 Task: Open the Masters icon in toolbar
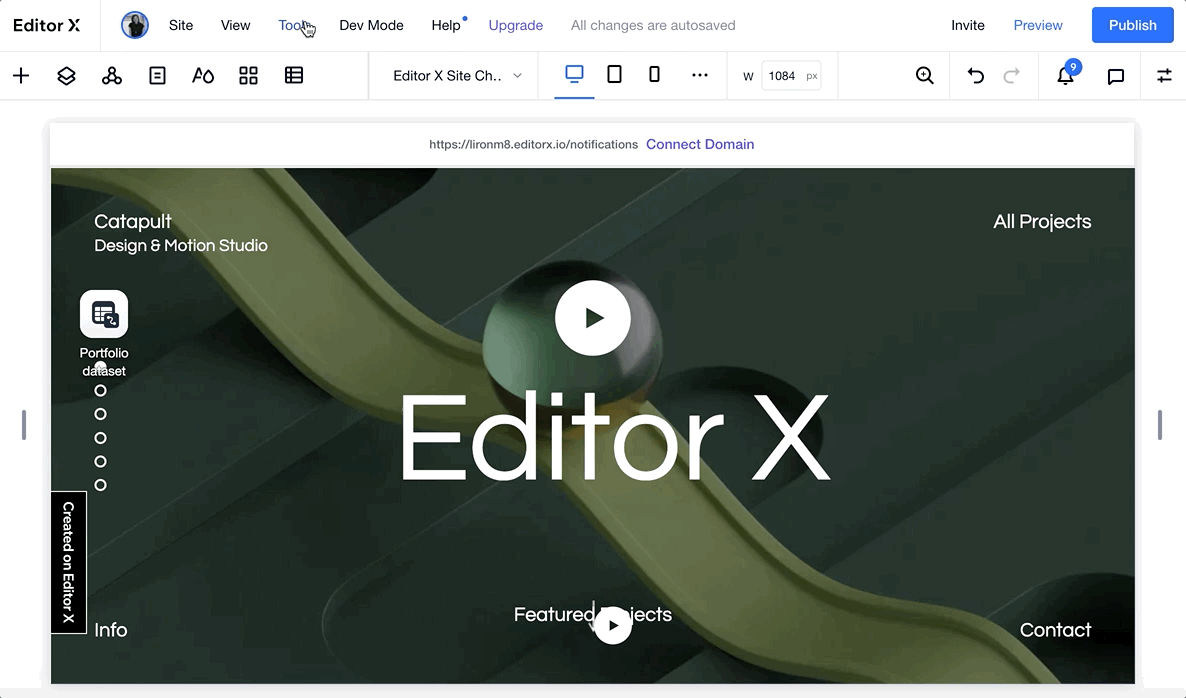(x=112, y=76)
